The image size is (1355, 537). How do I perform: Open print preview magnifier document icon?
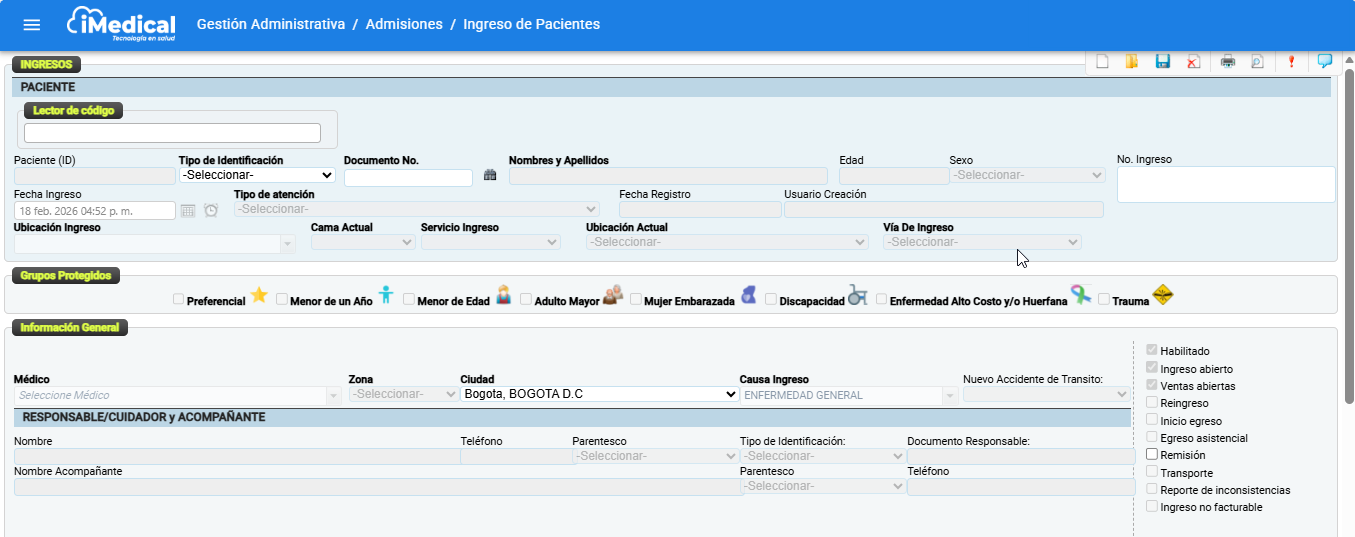1257,62
